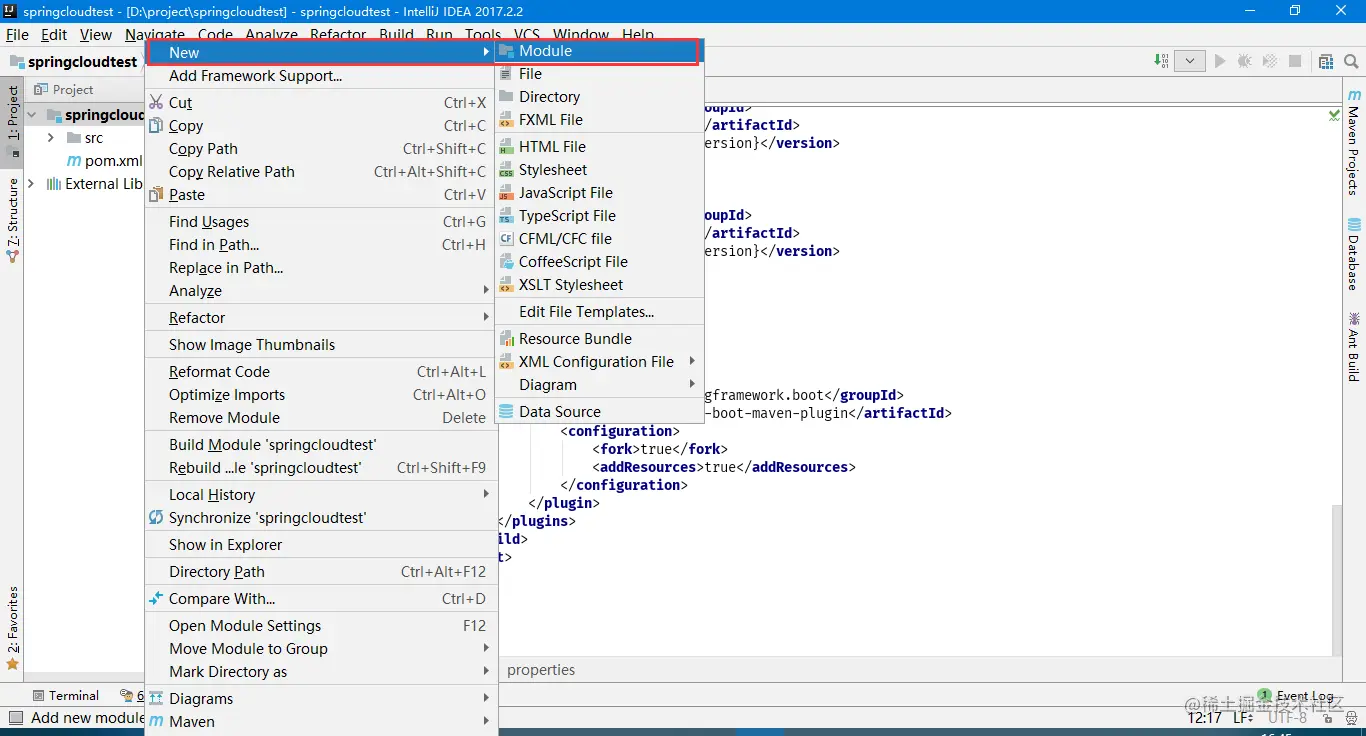Expand the src folder in Project tree

click(x=51, y=138)
